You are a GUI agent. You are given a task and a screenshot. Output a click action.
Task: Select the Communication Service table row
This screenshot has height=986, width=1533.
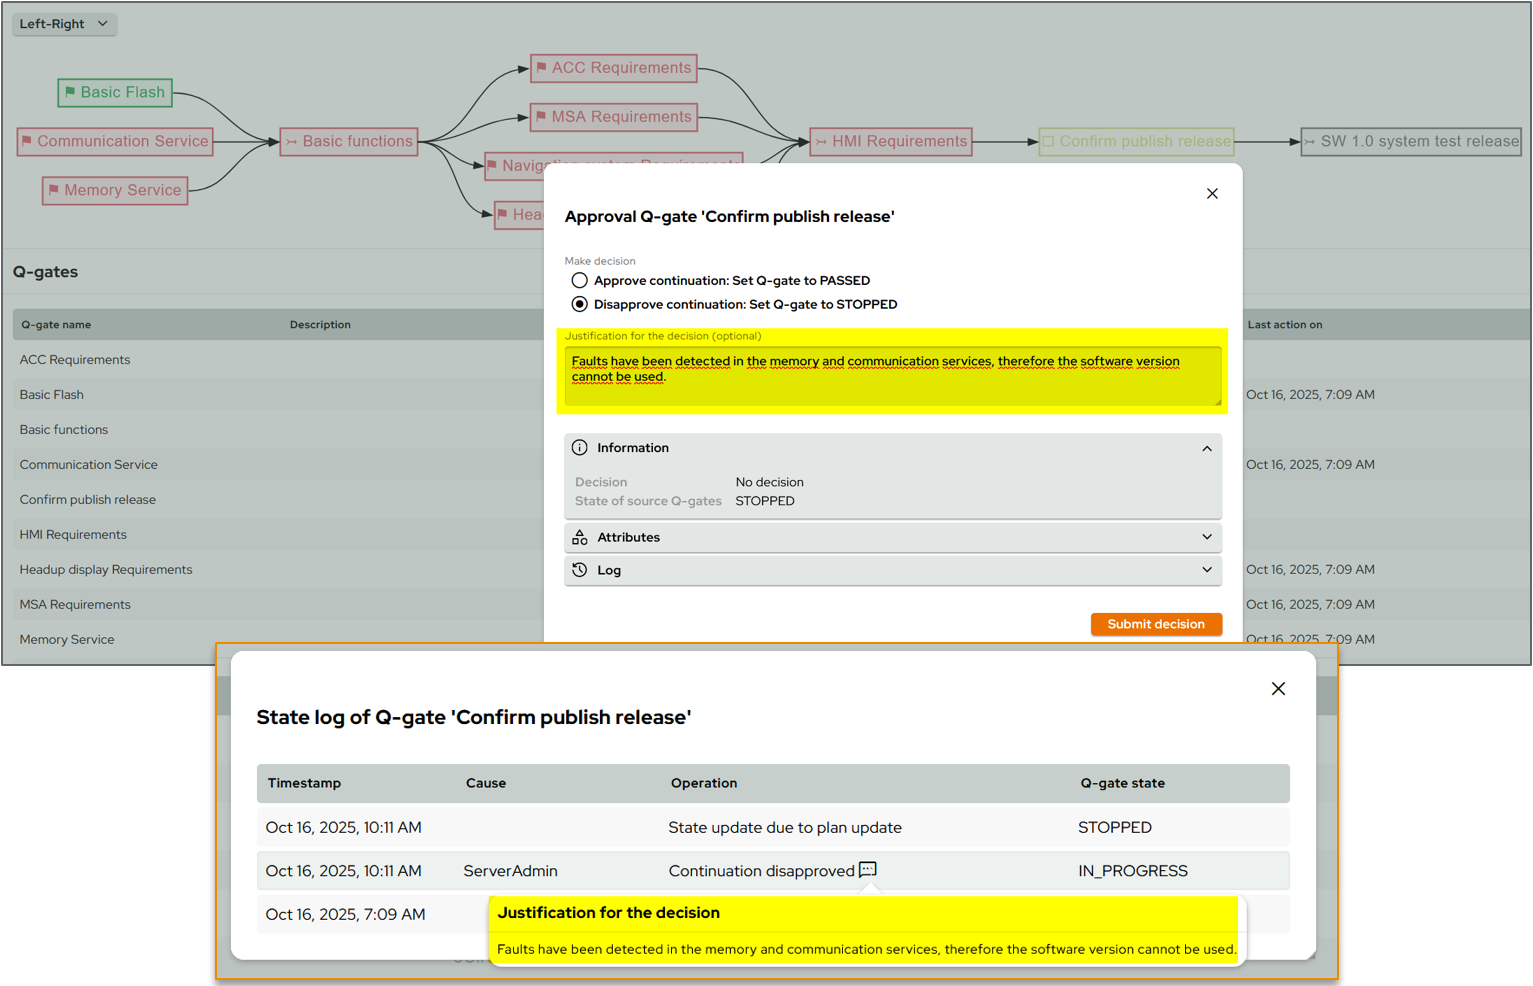89,465
